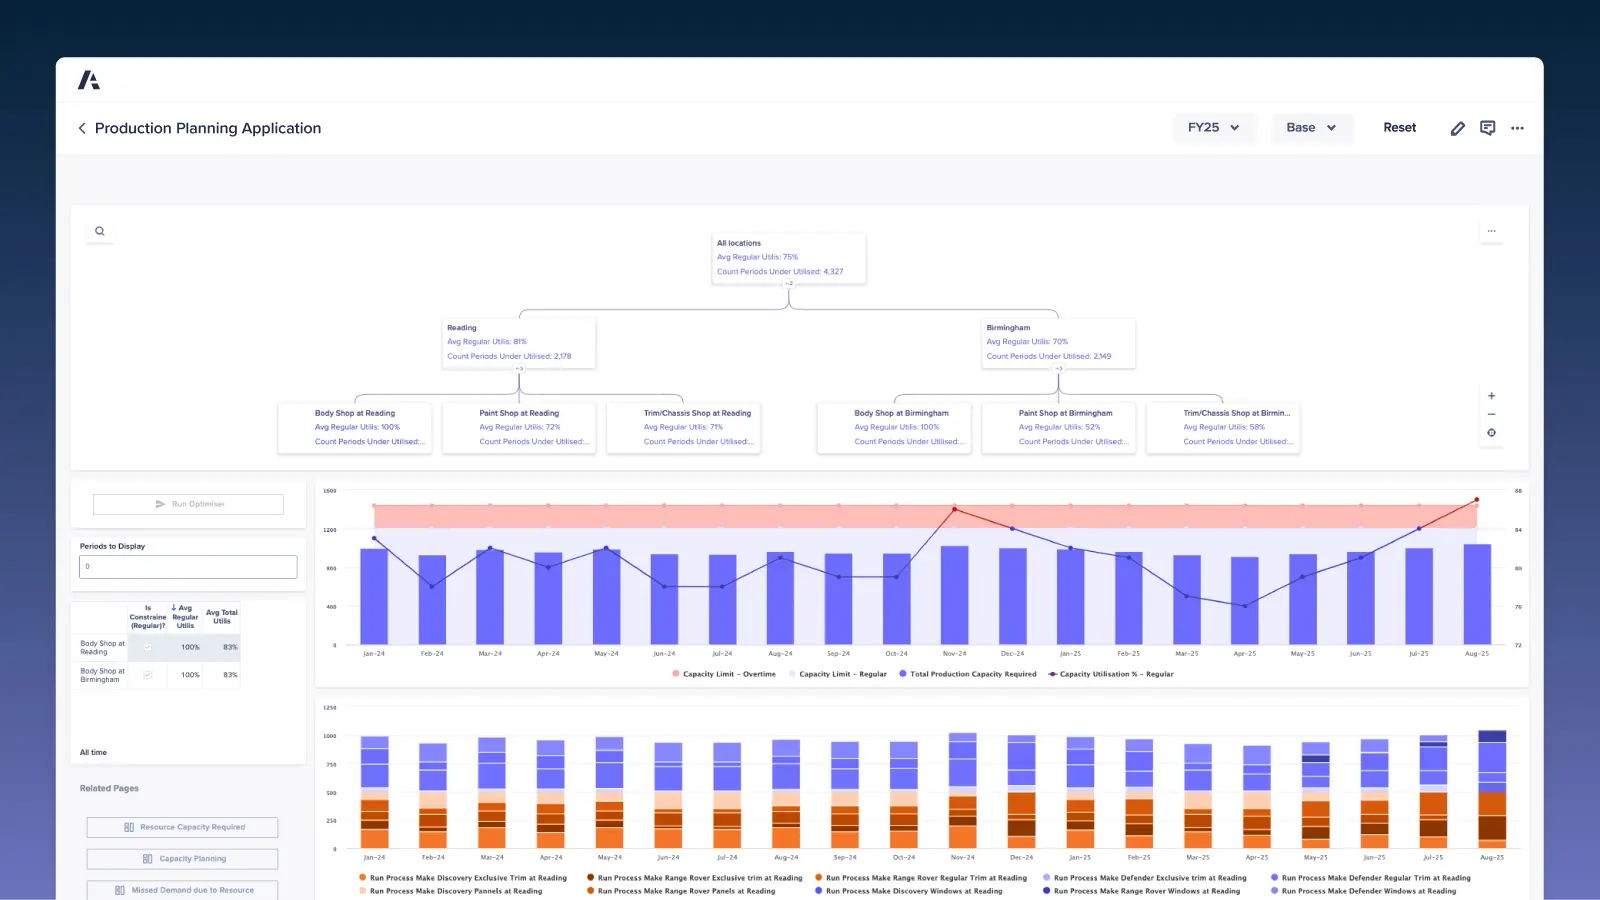Click the search icon in the hierarchy panel

point(100,230)
